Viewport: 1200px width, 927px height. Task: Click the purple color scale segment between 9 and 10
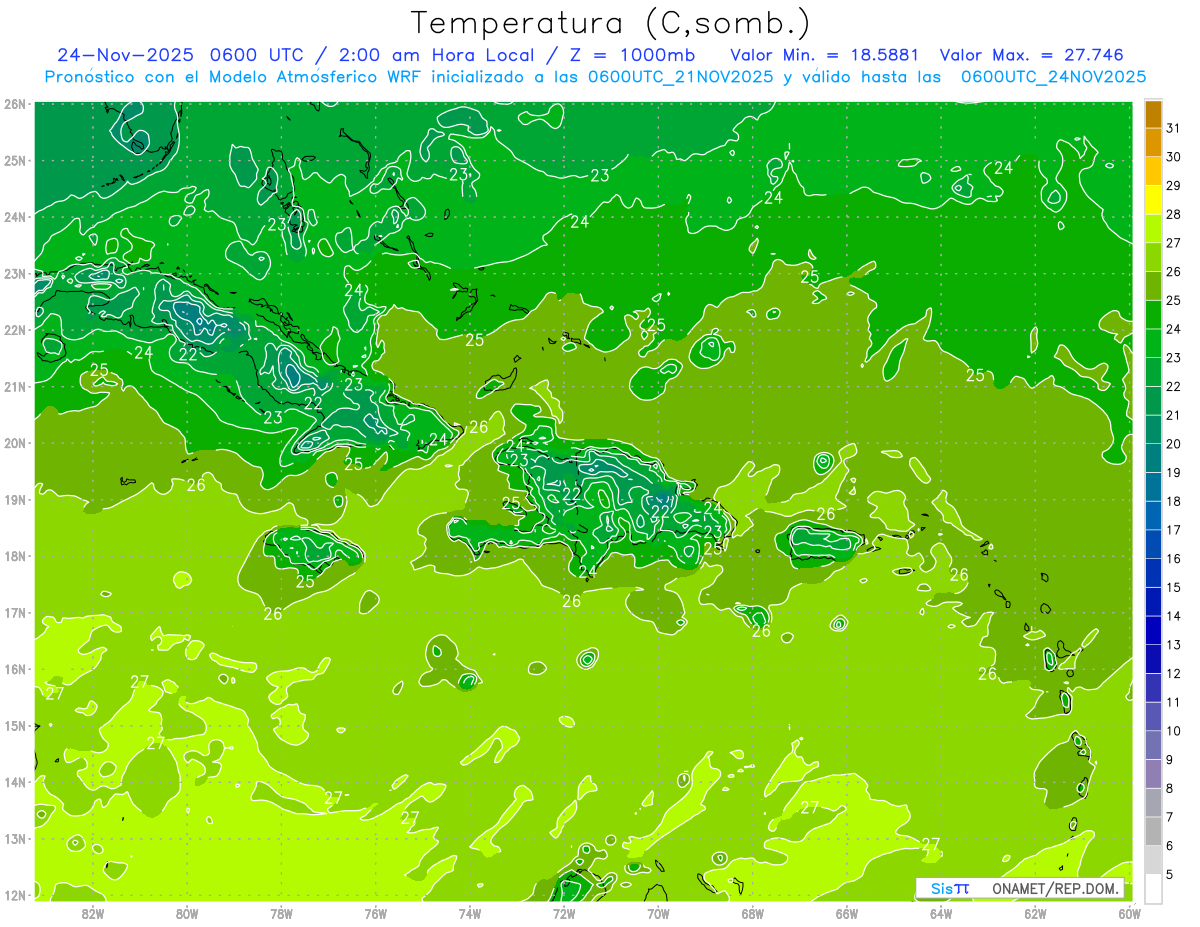pos(1153,746)
